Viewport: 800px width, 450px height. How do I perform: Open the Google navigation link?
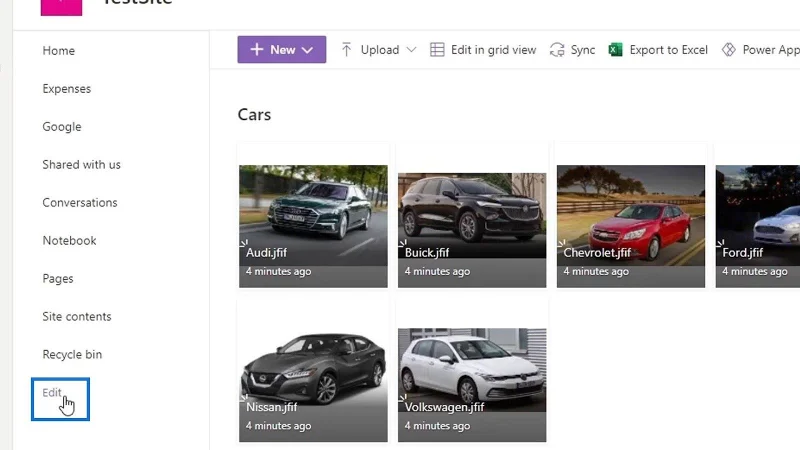(62, 127)
